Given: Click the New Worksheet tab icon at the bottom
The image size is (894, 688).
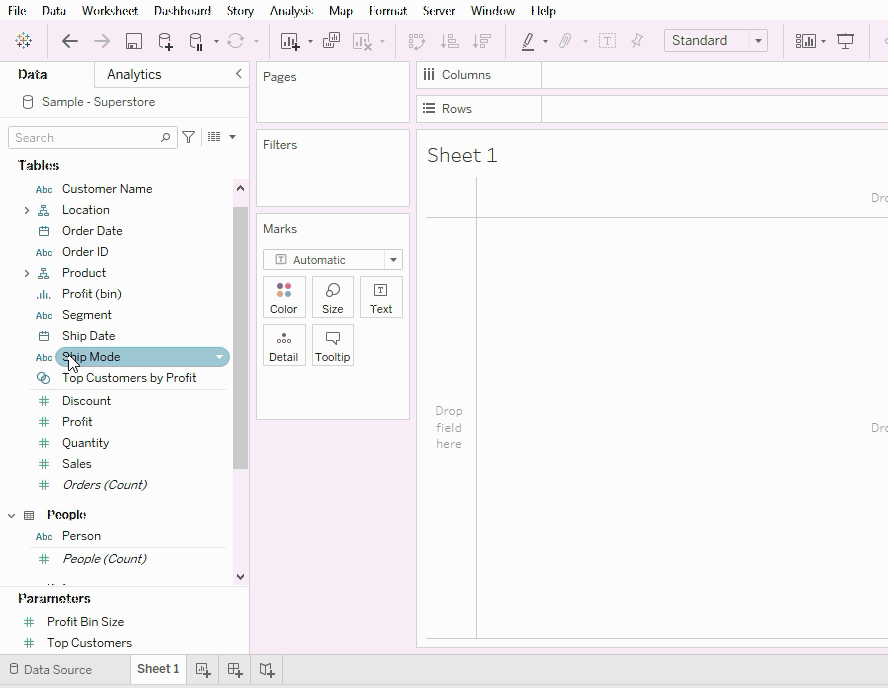Looking at the screenshot, I should tap(203, 670).
